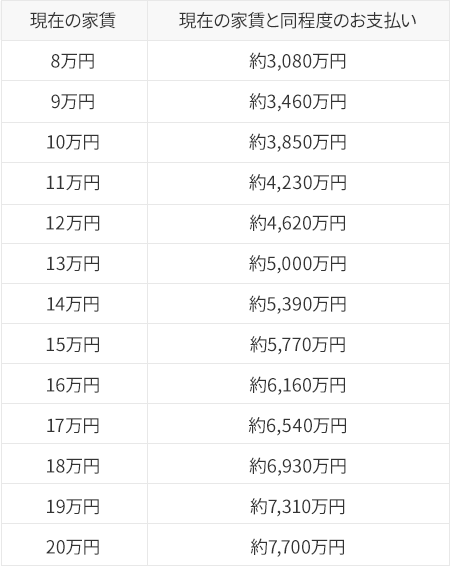This screenshot has width=450, height=566.
Task: Select the 約5,000万円 amount
Action: click(298, 264)
